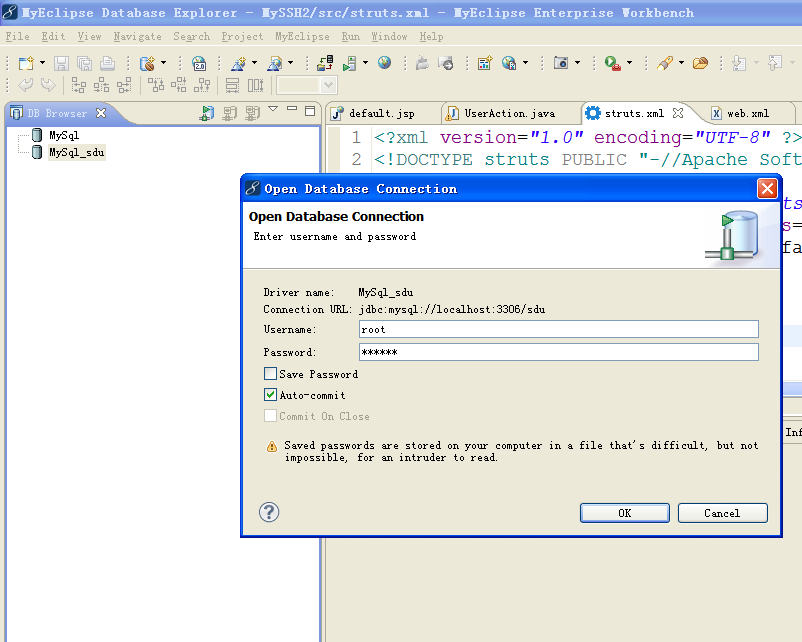Click the next annotation arrow icon
Image resolution: width=802 pixels, height=642 pixels.
[x=739, y=63]
